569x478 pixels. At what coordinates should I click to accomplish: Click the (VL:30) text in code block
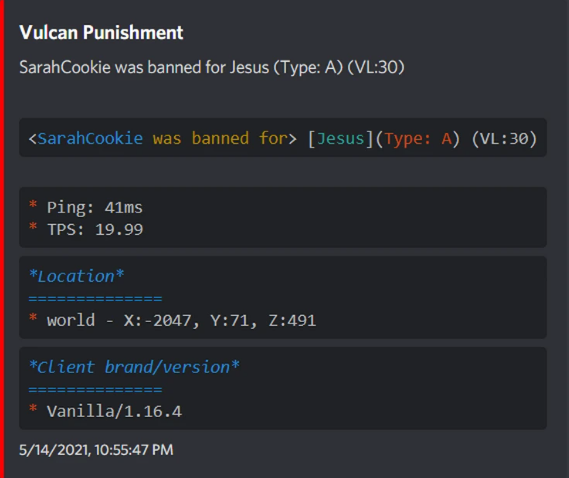click(504, 139)
